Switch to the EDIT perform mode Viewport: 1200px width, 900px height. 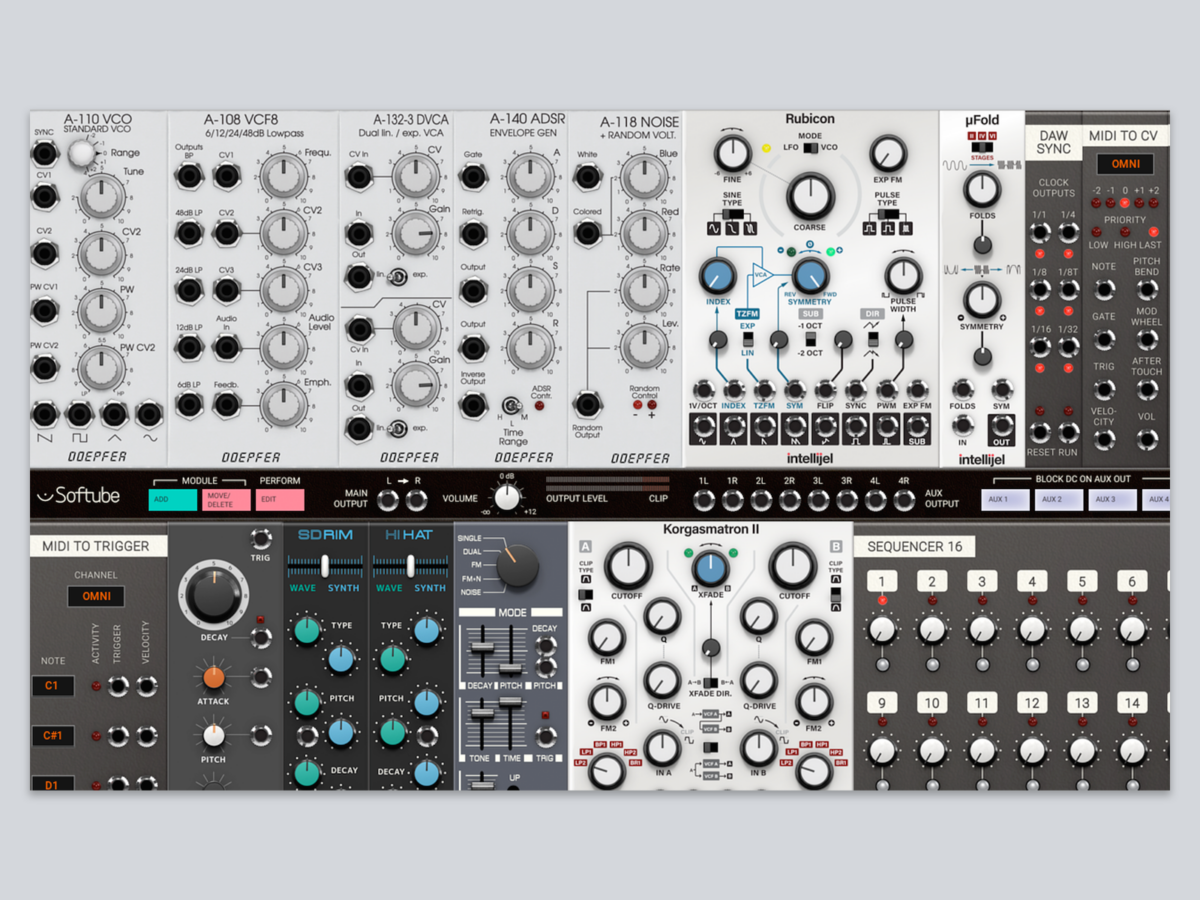[x=280, y=500]
